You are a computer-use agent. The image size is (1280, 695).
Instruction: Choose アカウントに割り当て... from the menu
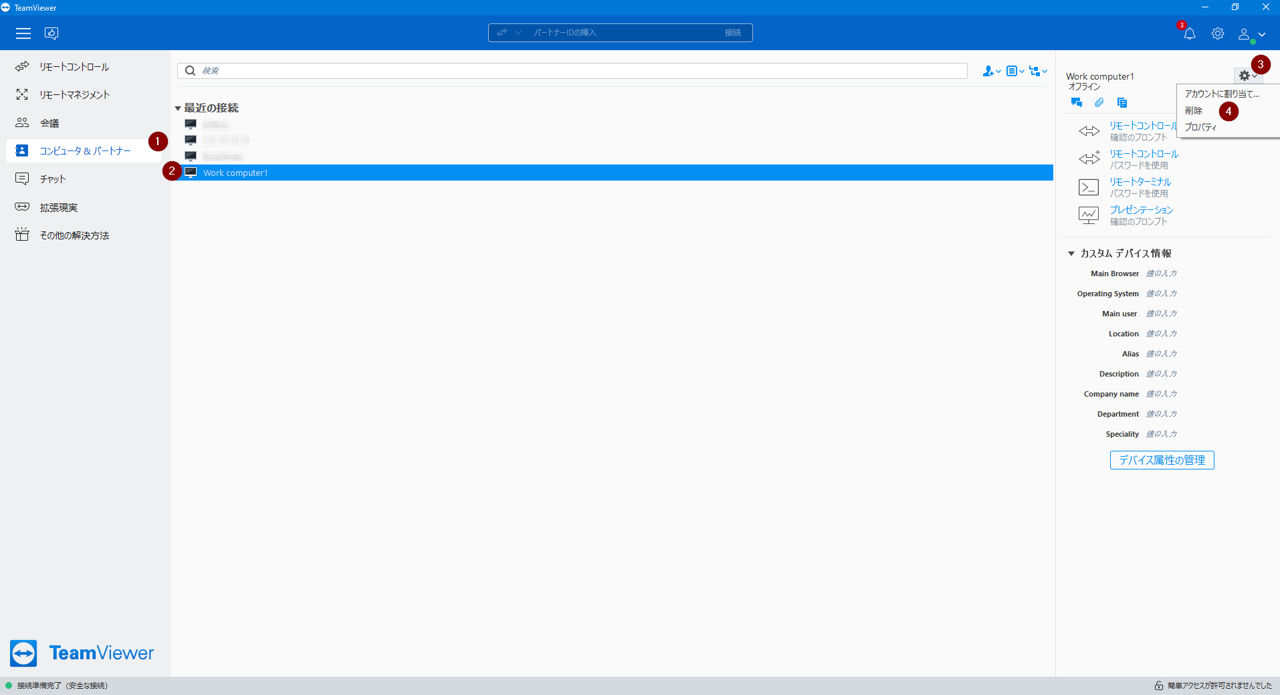click(1222, 94)
